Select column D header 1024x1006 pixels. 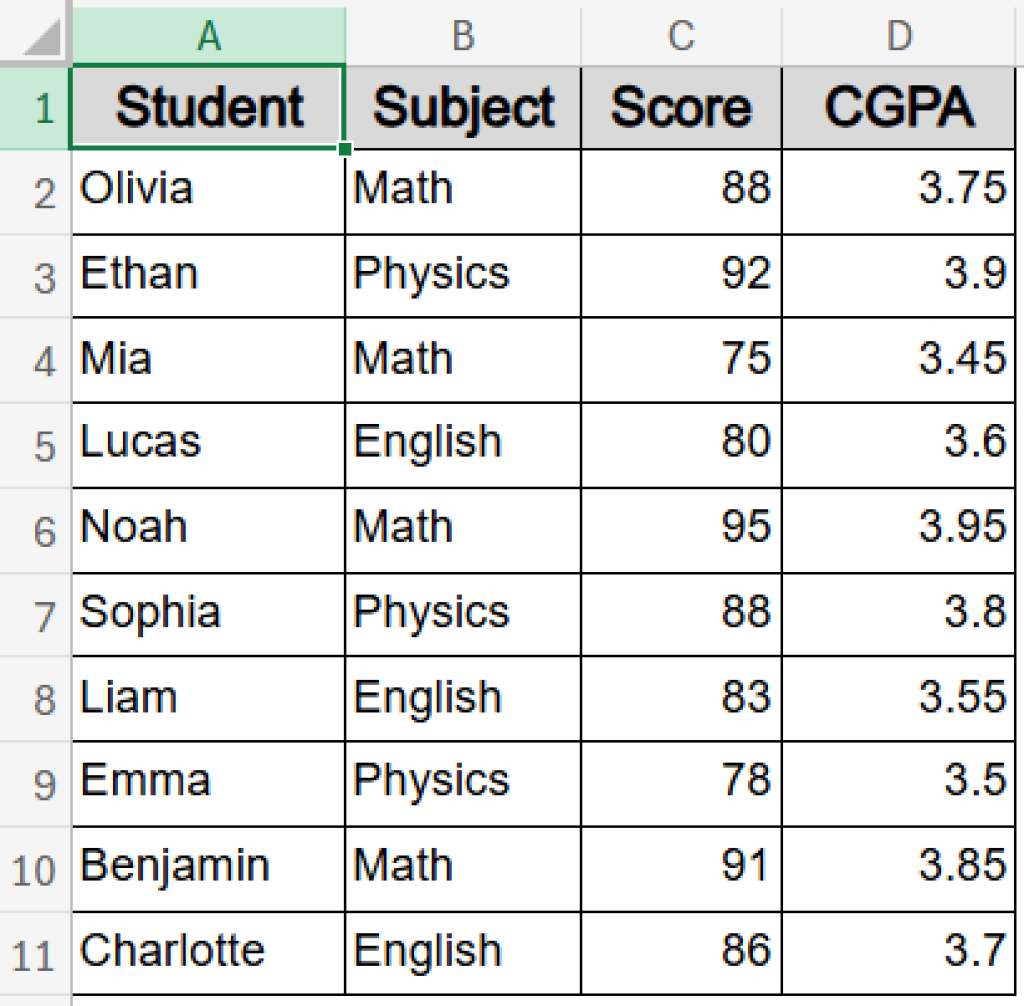pyautogui.click(x=899, y=35)
